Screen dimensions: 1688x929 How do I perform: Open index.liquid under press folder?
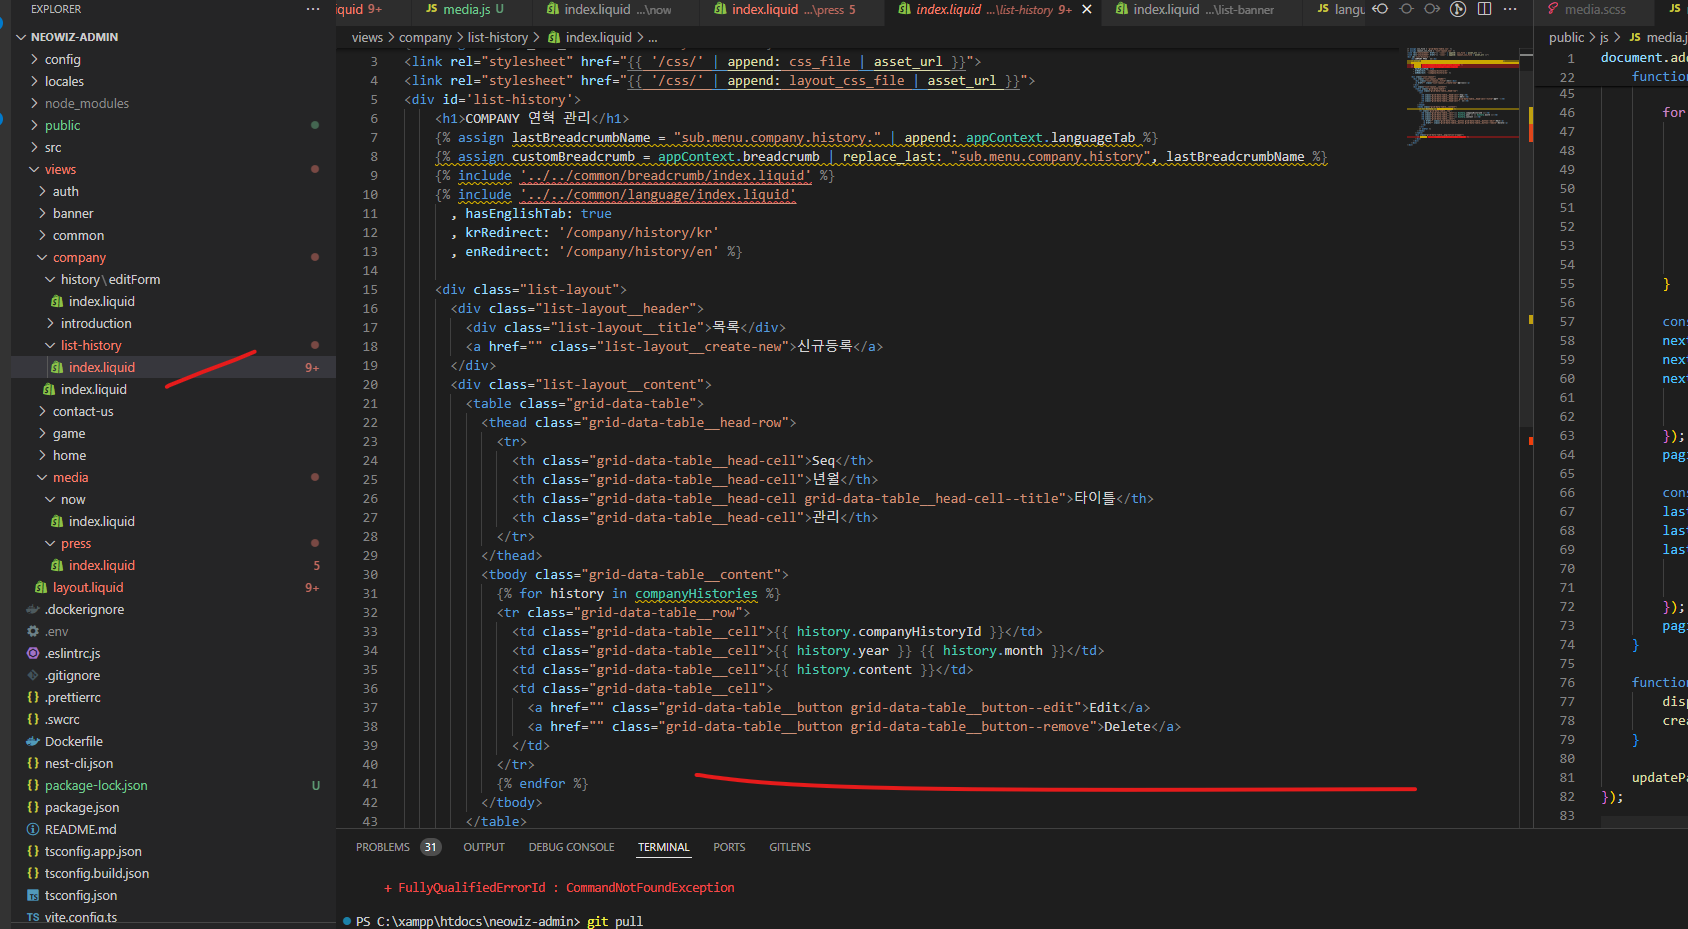coord(173,565)
